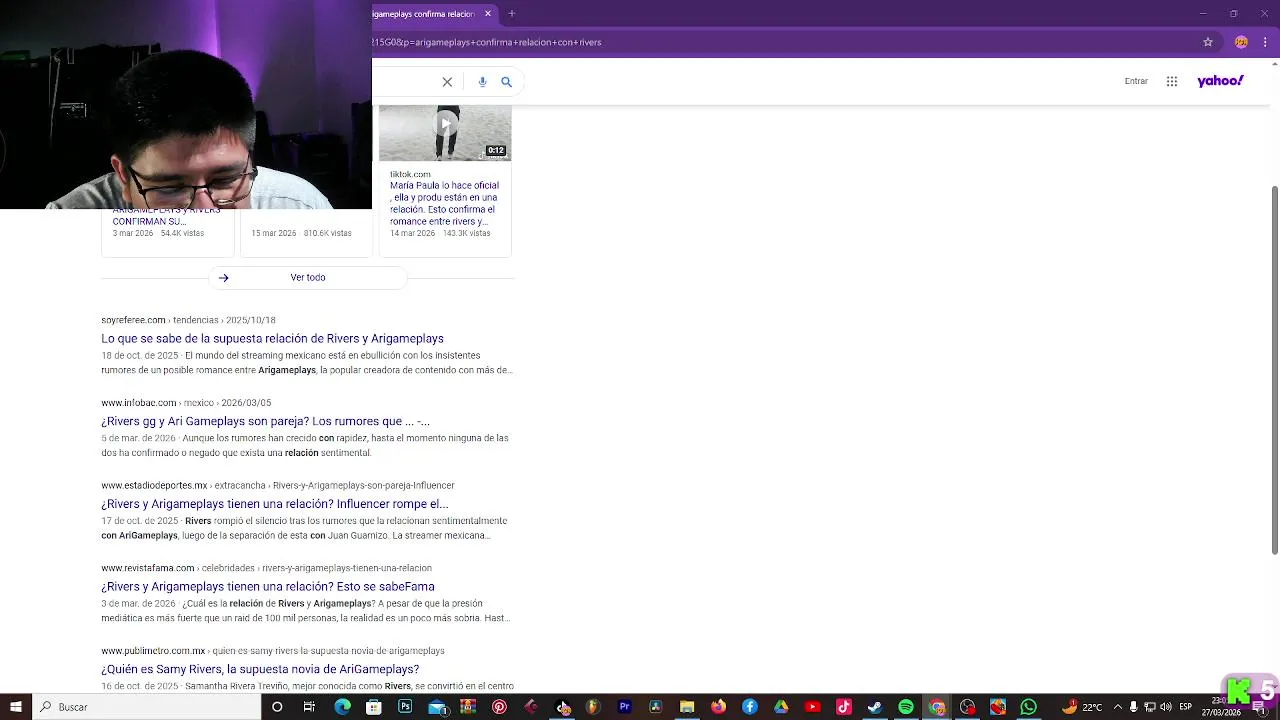Viewport: 1280px width, 720px height.
Task: Show hidden system tray icons
Action: [1118, 707]
